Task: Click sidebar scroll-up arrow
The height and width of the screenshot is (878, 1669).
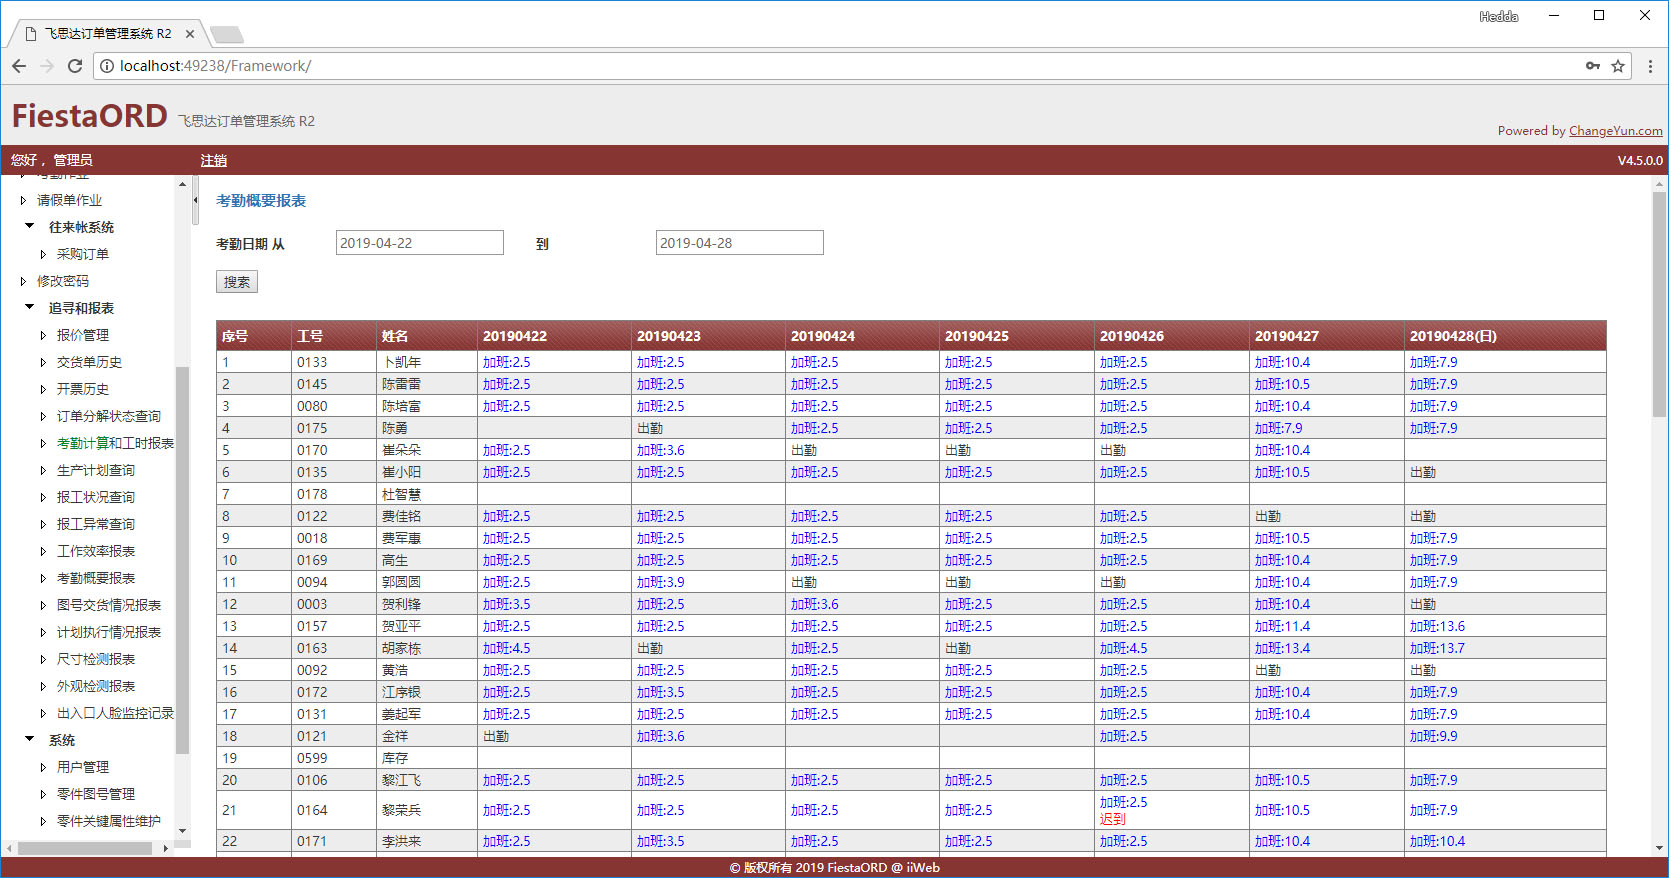Action: coord(182,184)
